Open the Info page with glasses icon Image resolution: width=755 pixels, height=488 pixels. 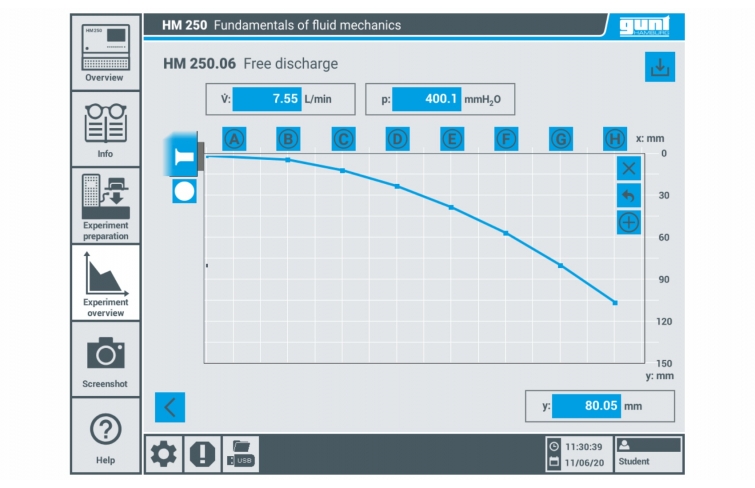click(105, 129)
